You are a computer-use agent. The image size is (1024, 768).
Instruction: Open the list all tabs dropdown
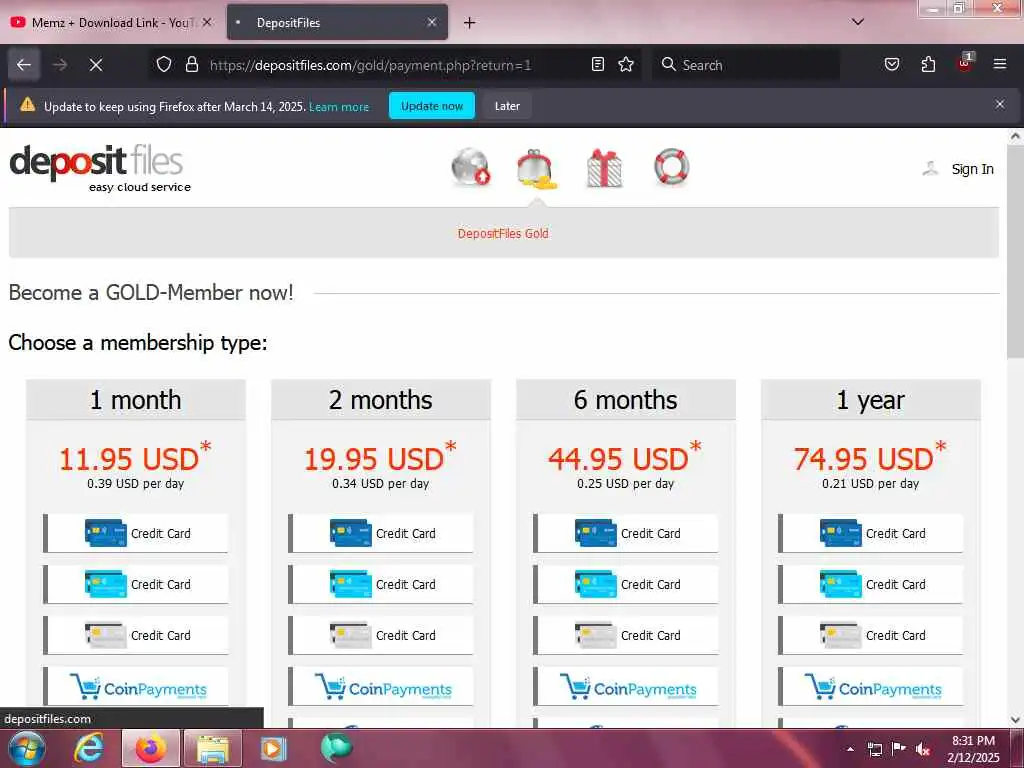click(858, 22)
